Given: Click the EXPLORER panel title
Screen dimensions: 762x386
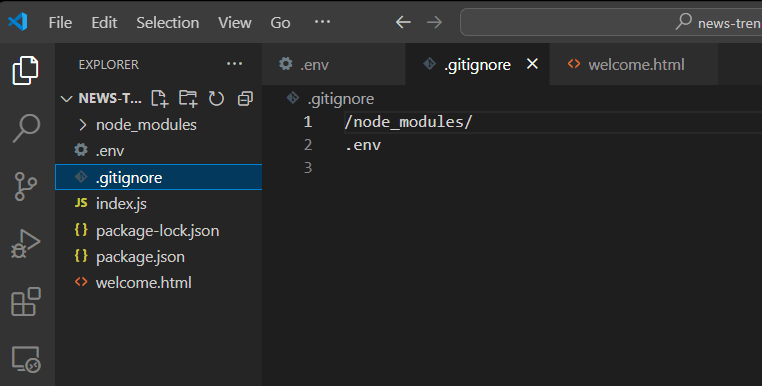Looking at the screenshot, I should click(x=109, y=64).
